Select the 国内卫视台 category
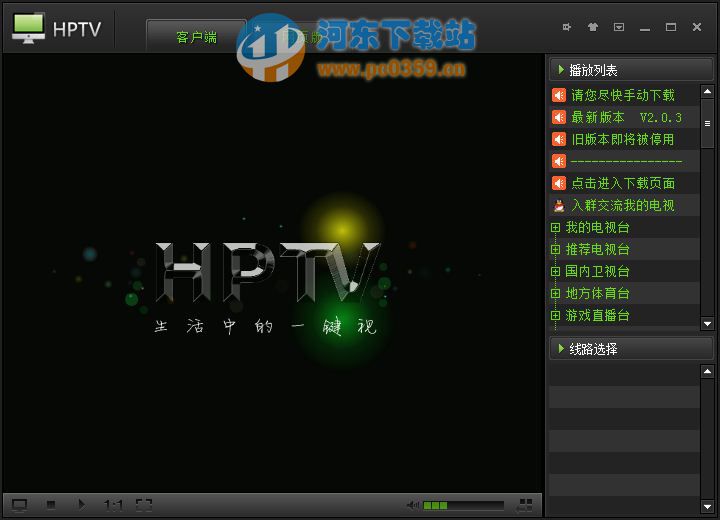Screen dimensions: 720x520 (597, 271)
